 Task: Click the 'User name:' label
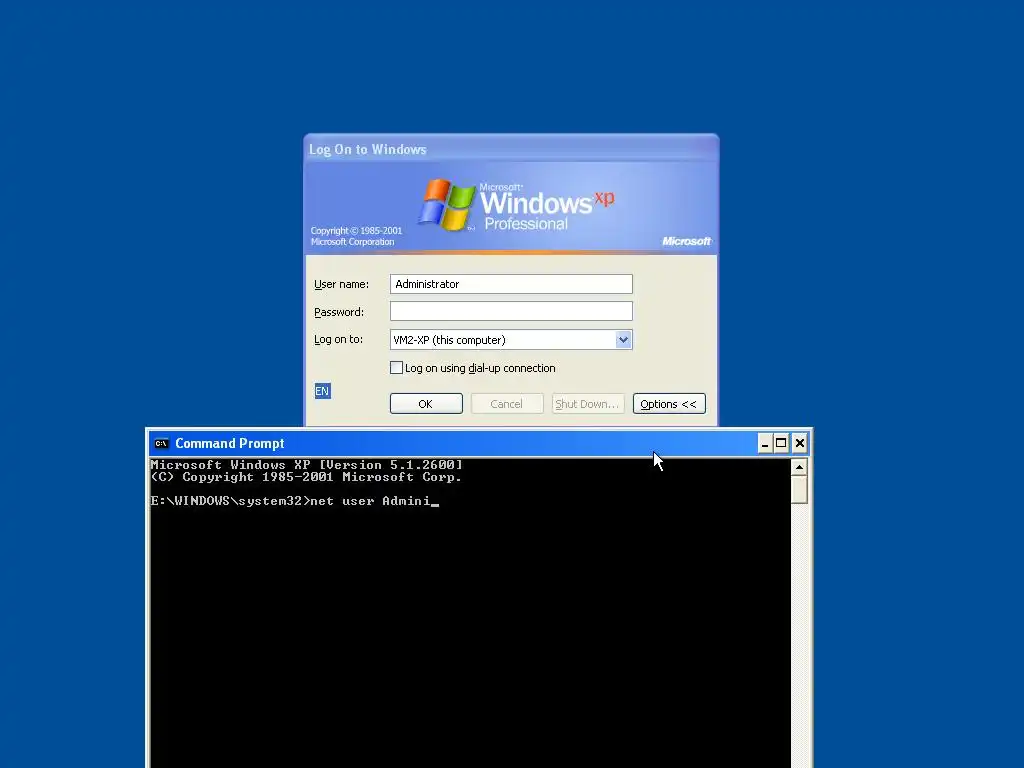click(x=342, y=284)
